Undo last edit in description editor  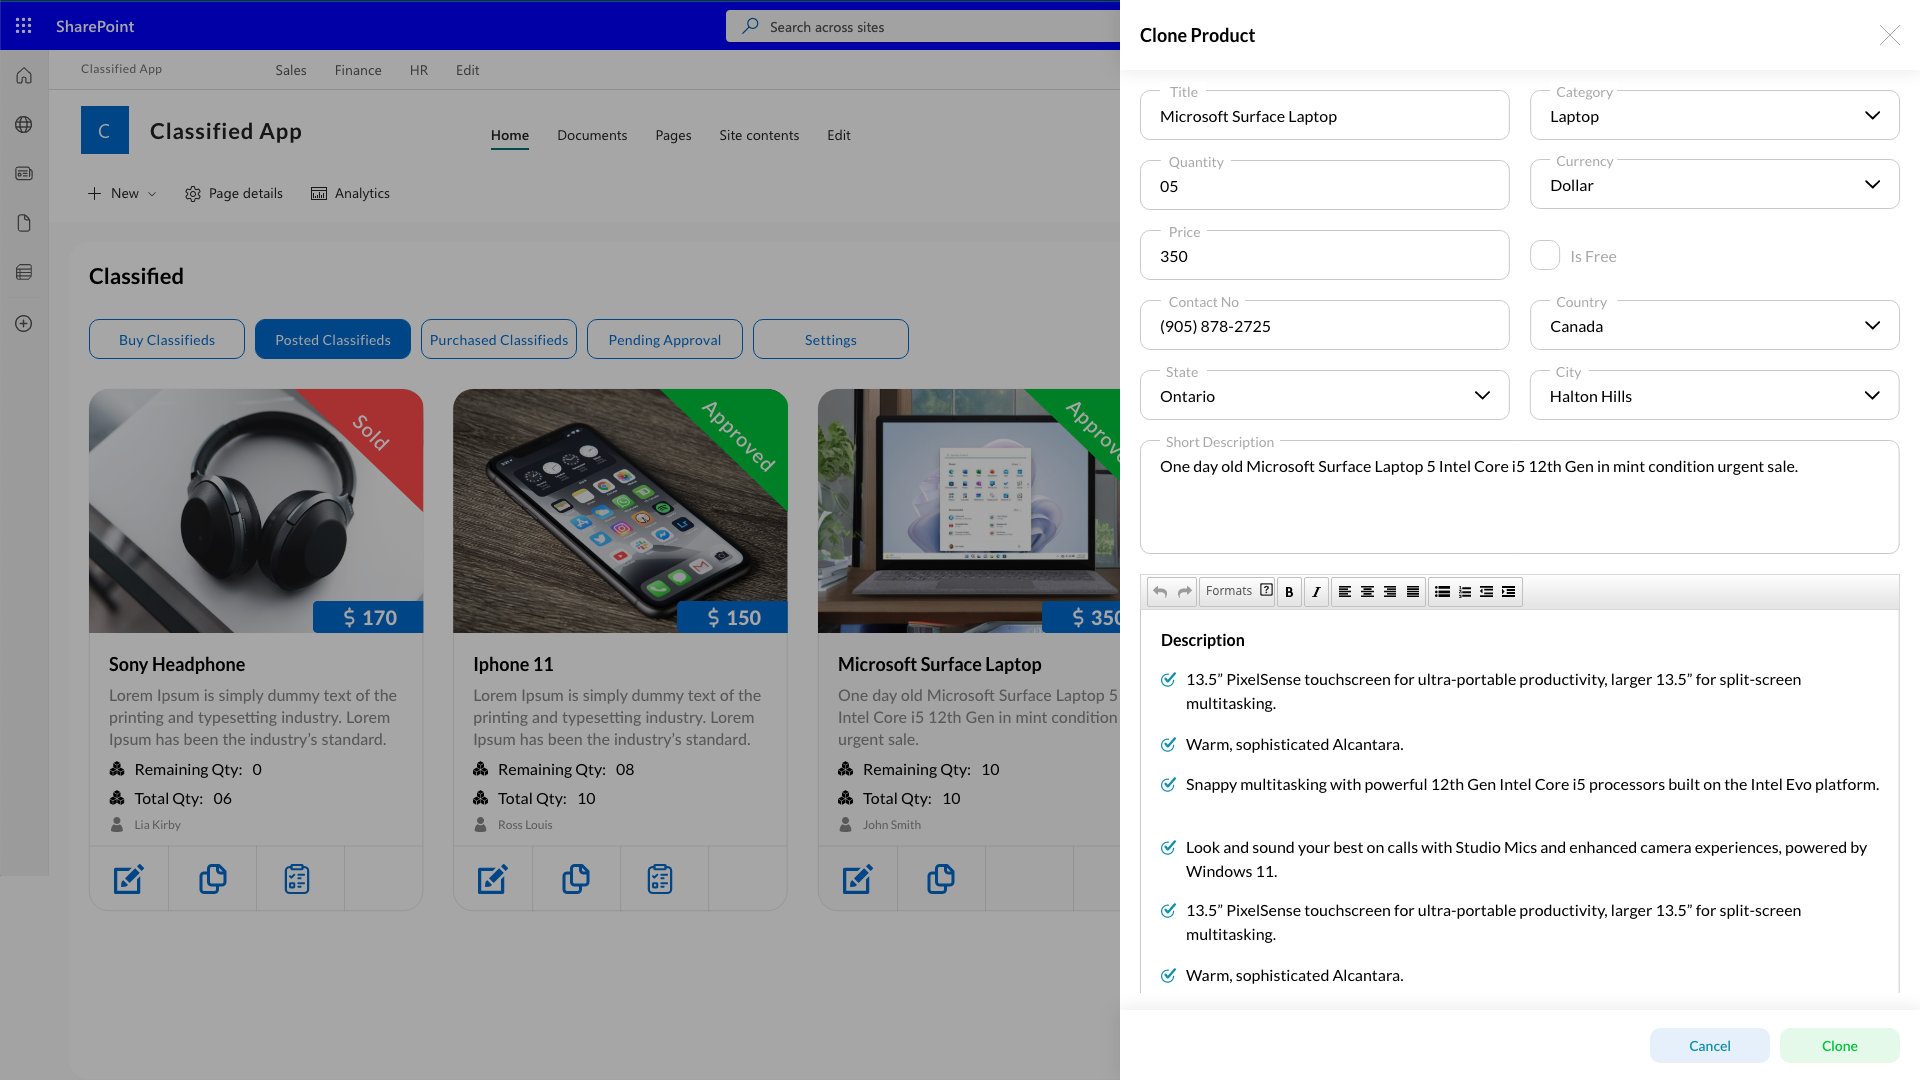click(1160, 592)
